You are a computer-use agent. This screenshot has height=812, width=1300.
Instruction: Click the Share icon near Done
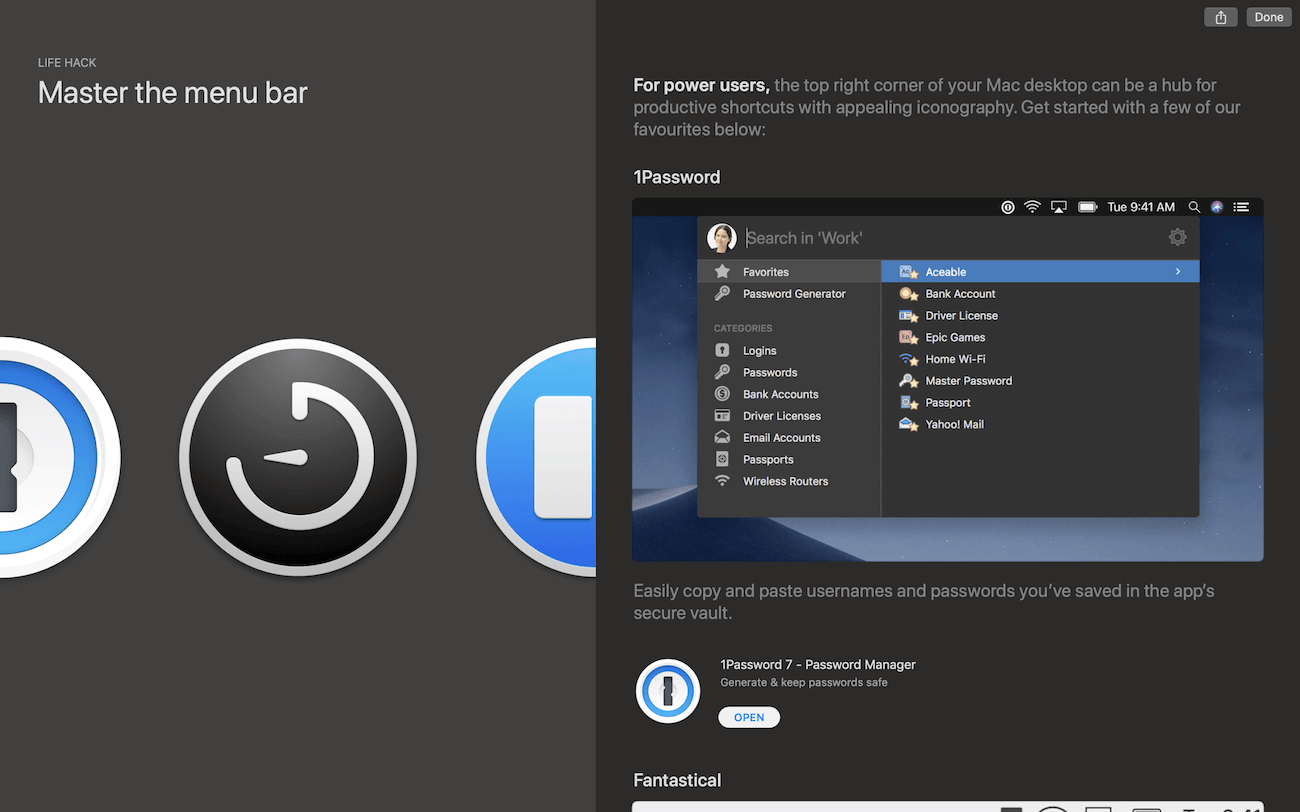1220,16
